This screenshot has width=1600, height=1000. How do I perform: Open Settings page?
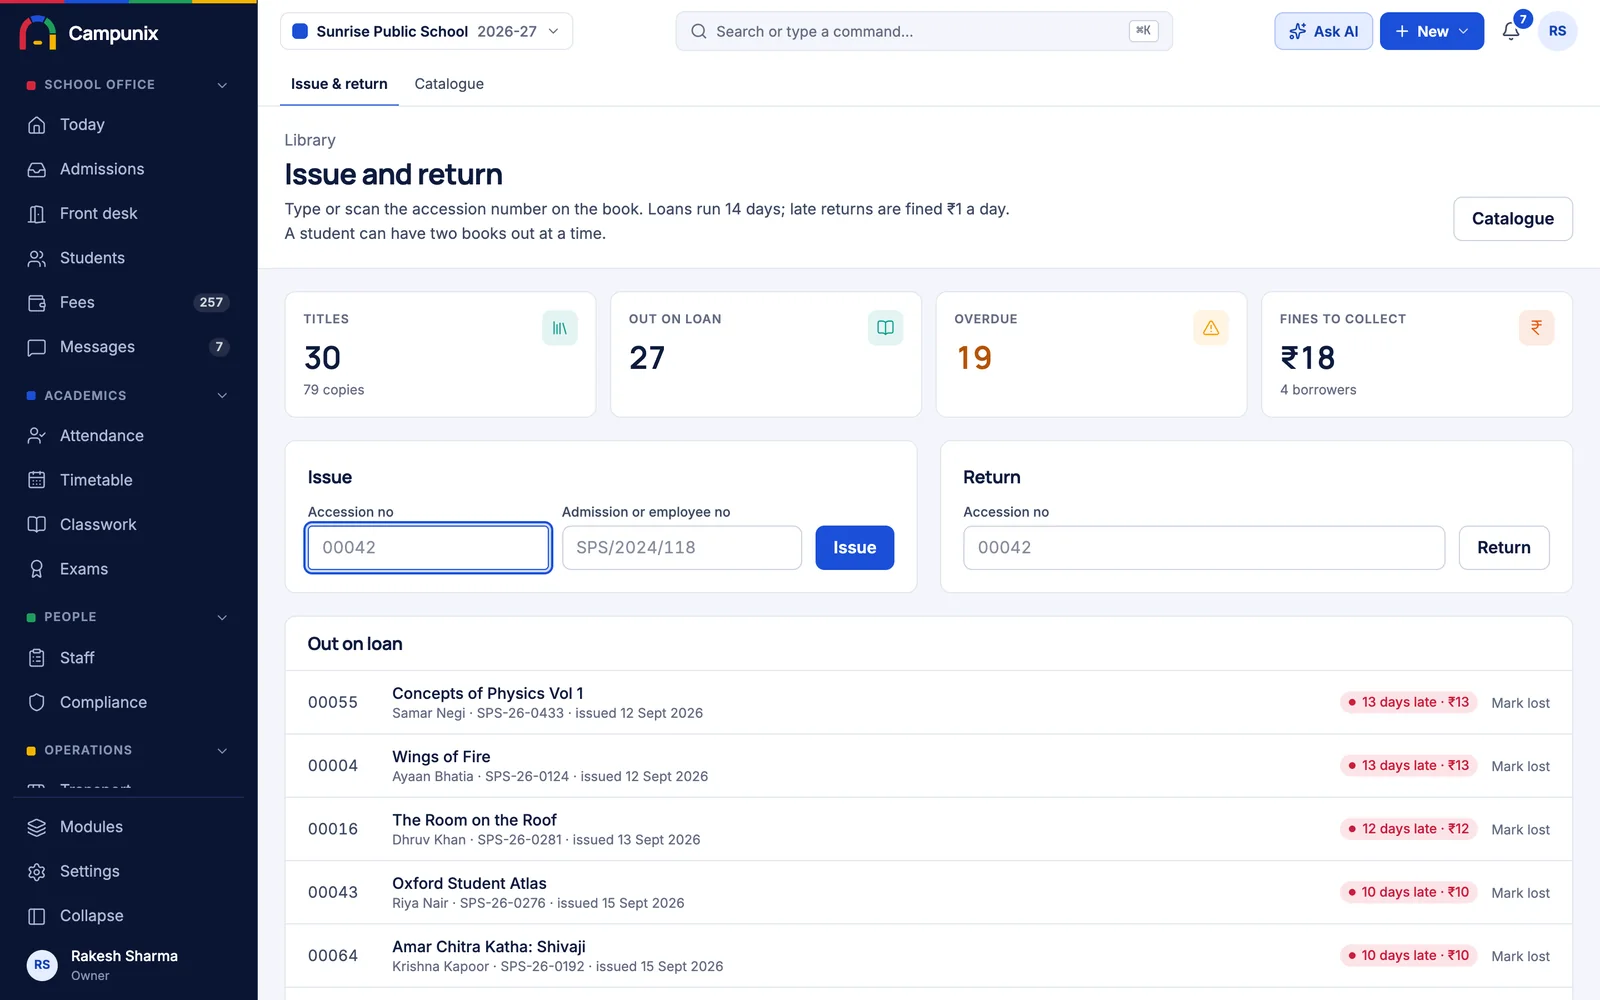tap(128, 872)
